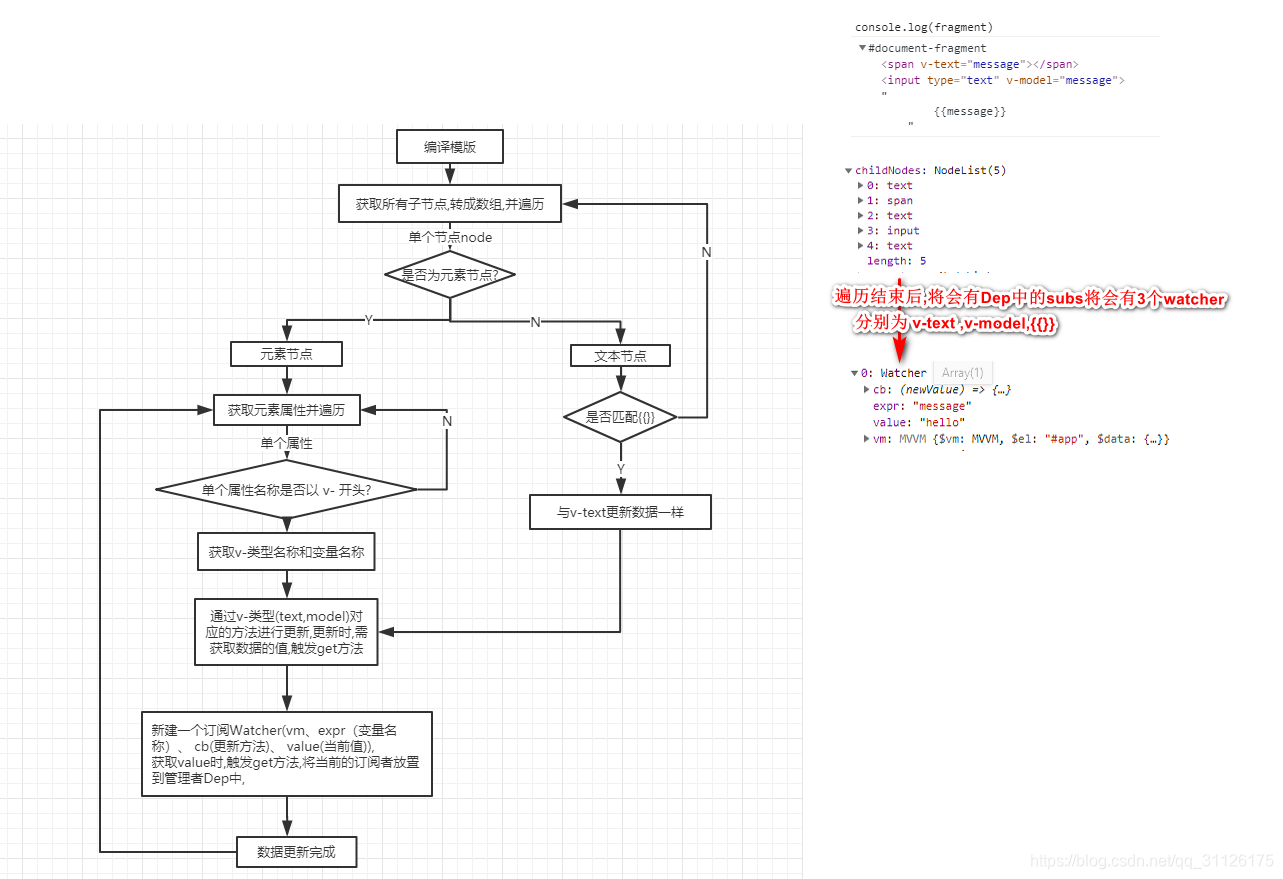The width and height of the screenshot is (1283, 879).
Task: Click the Array(1) tooltip label
Action: tap(962, 373)
